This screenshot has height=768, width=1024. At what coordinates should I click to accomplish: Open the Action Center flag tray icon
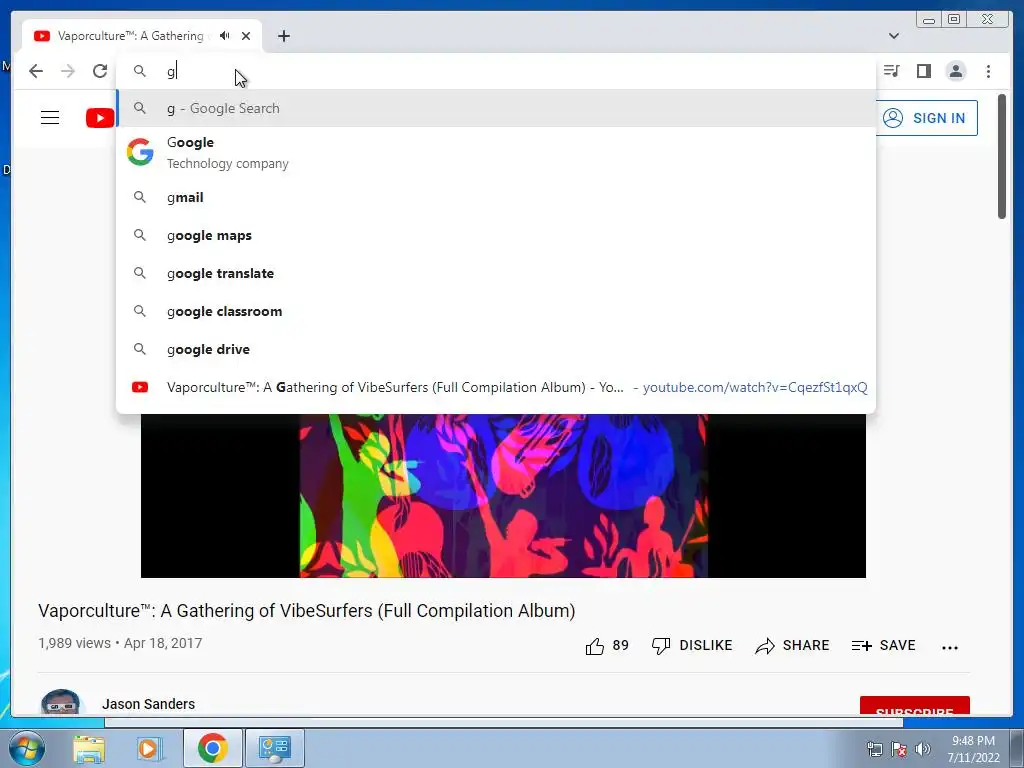(899, 749)
